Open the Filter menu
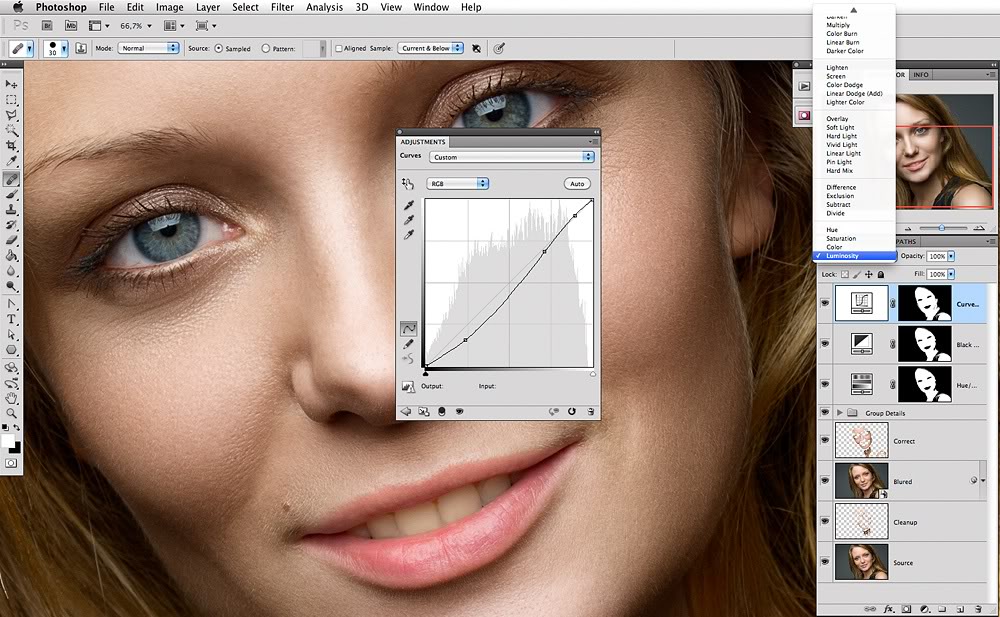The height and width of the screenshot is (617, 1000). pyautogui.click(x=282, y=7)
